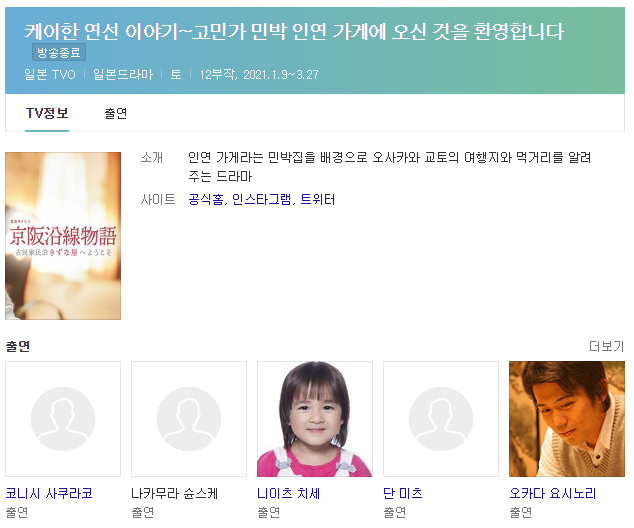
Task: Open the TV정보 tab
Action: 47,113
